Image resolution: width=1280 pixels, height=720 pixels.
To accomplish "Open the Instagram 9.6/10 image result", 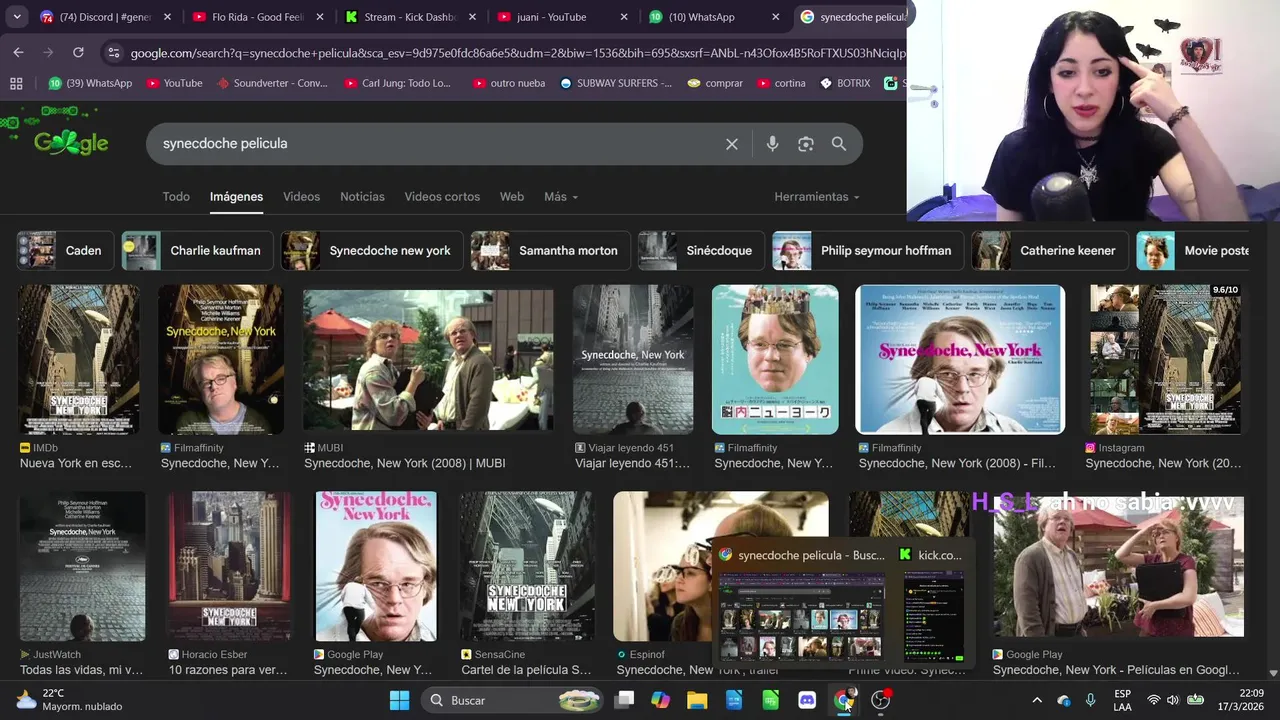I will pos(1165,359).
